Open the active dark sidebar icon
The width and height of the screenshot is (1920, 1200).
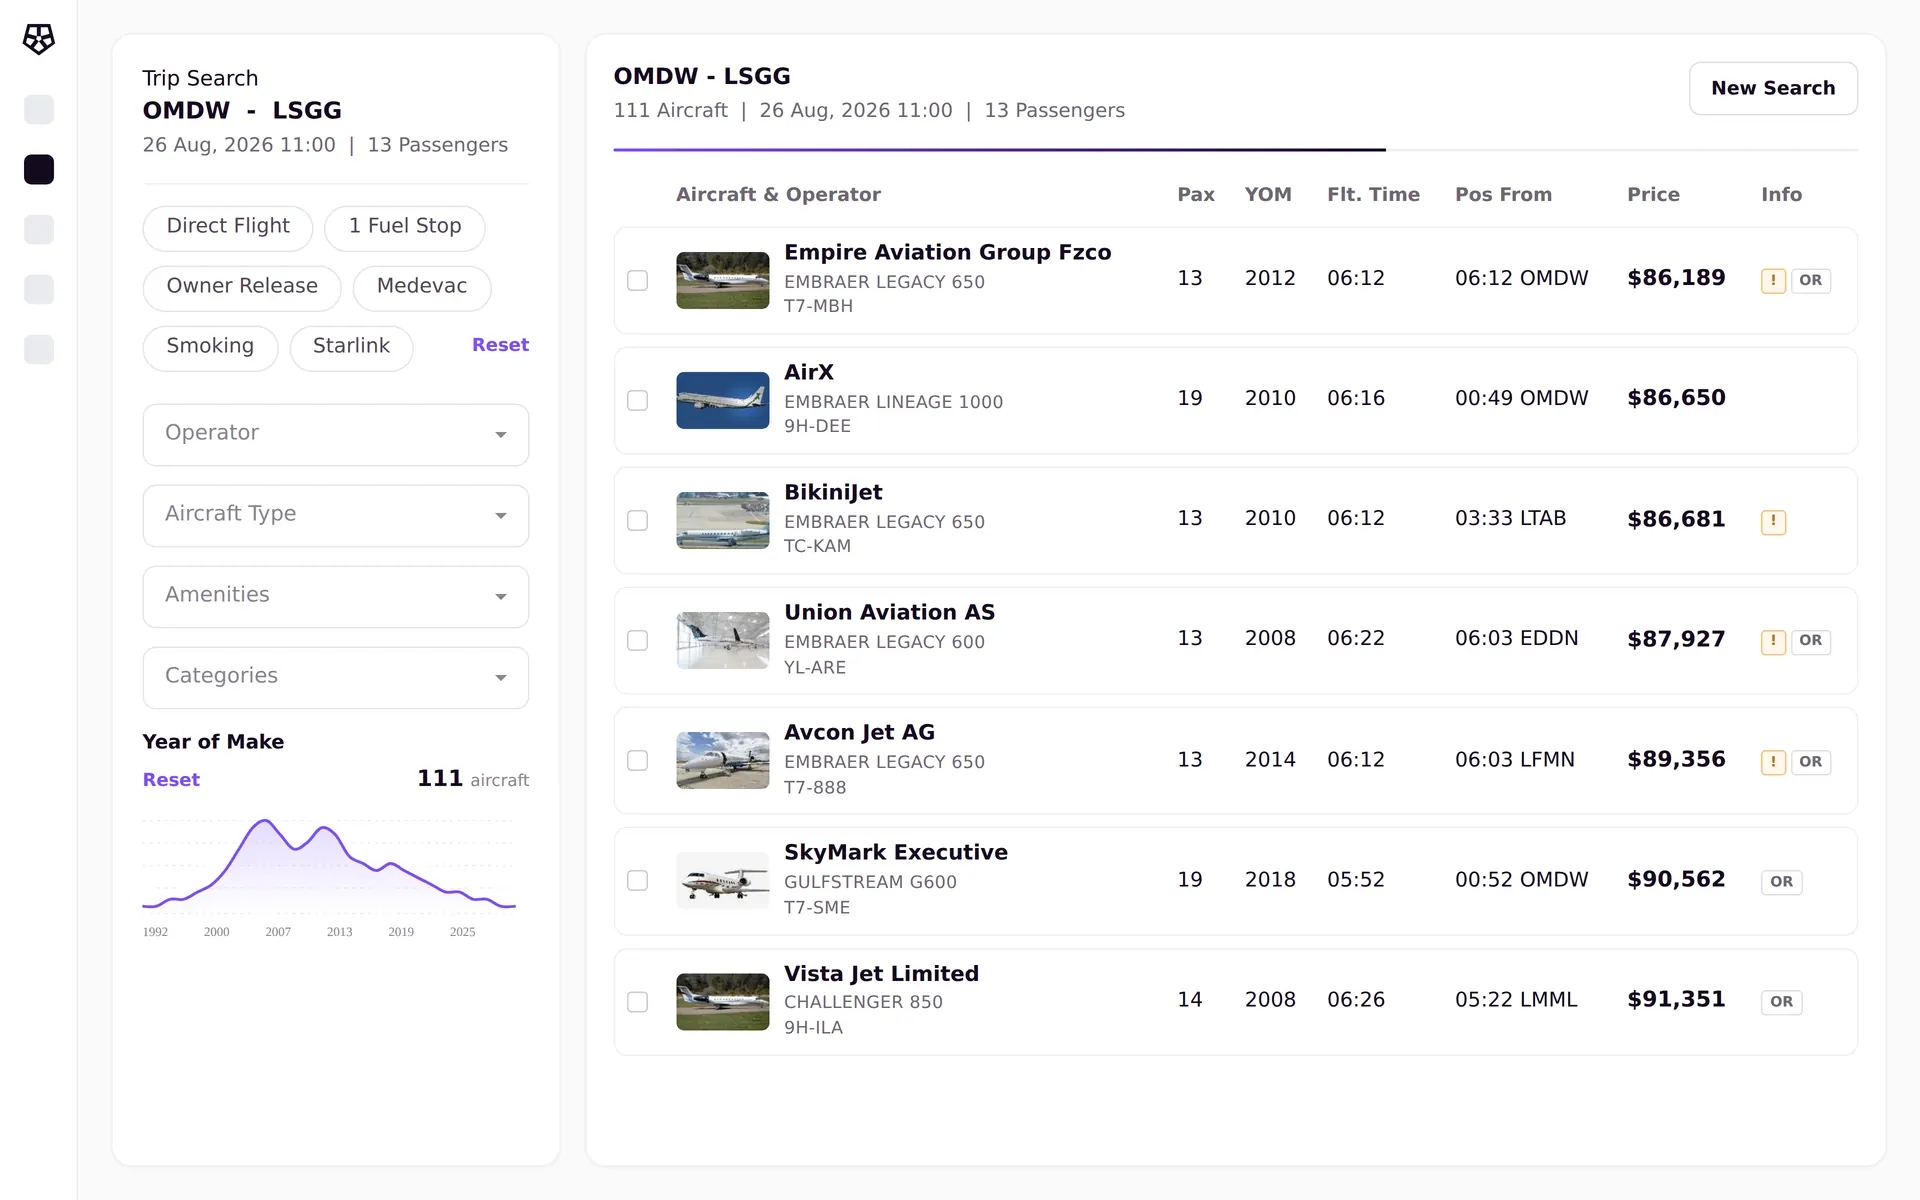click(39, 170)
